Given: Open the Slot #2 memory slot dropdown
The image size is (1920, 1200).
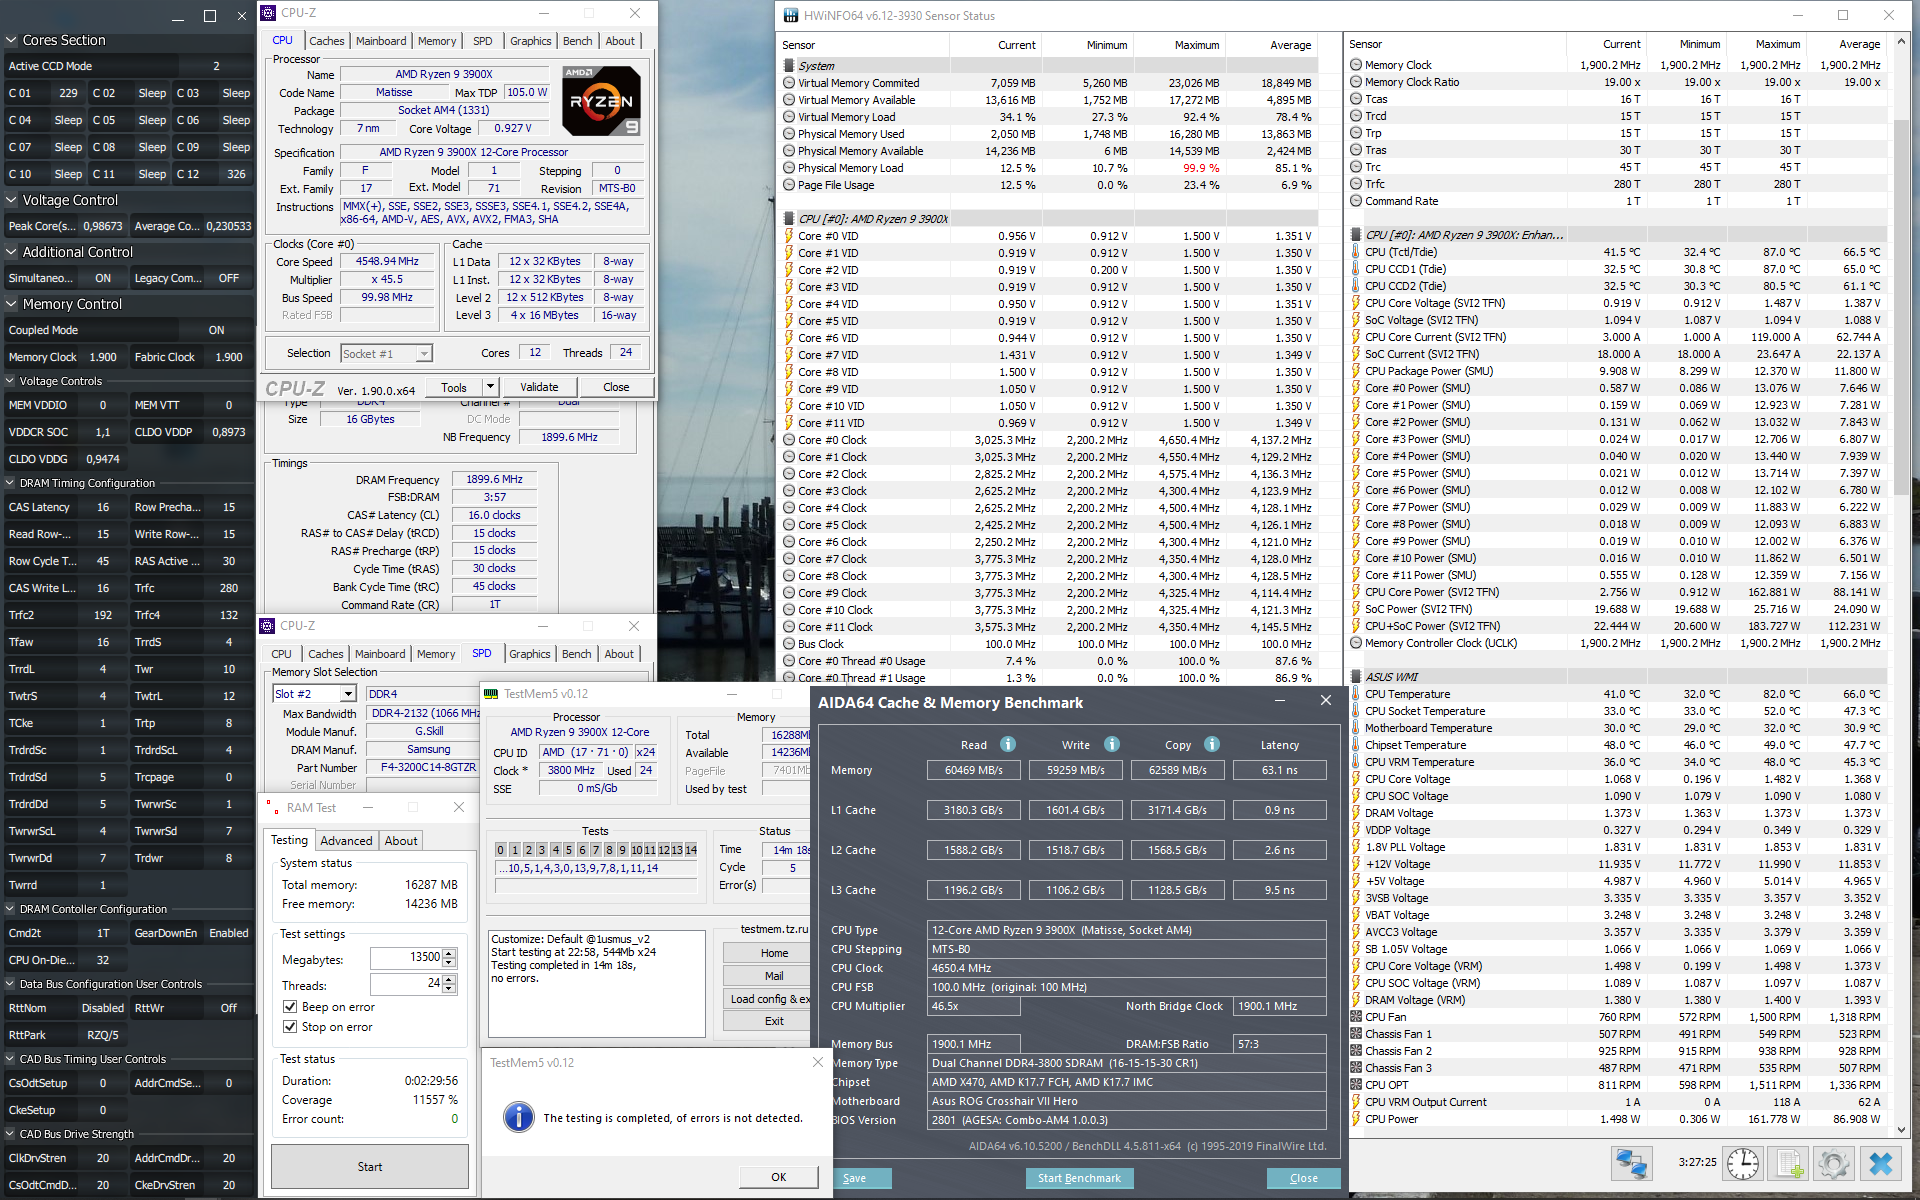Looking at the screenshot, I should [348, 694].
